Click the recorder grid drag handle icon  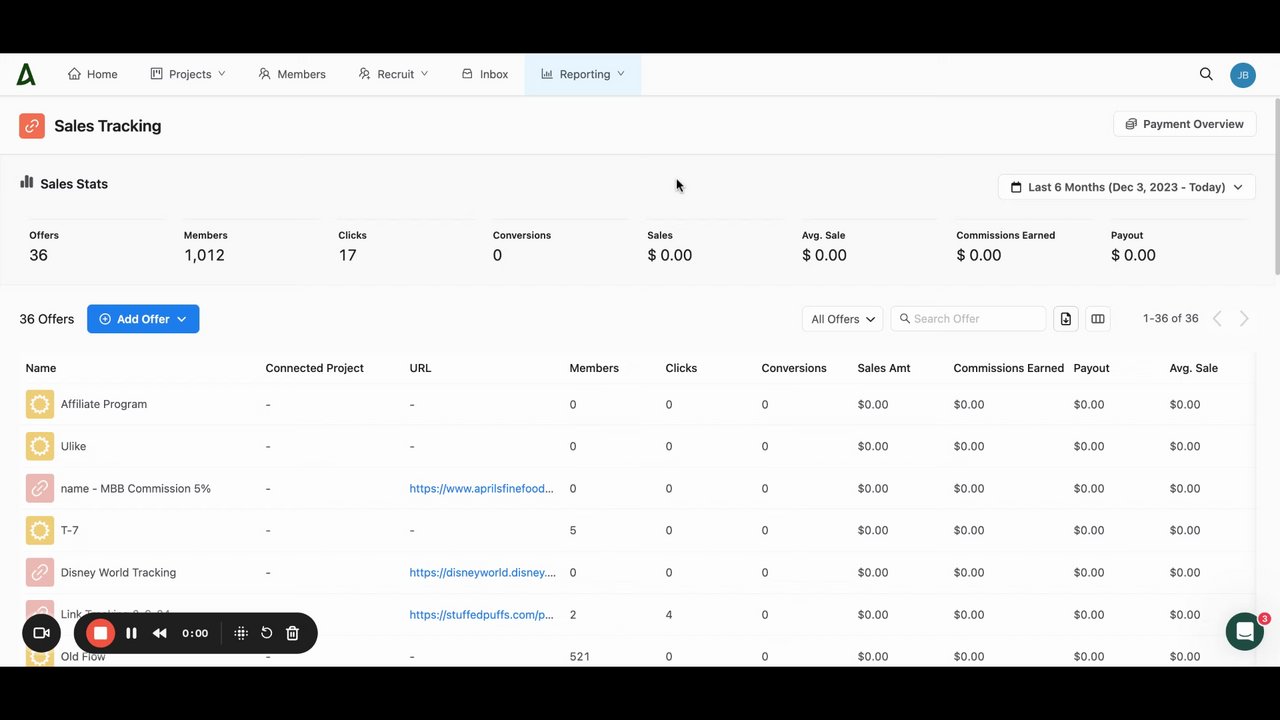click(241, 633)
